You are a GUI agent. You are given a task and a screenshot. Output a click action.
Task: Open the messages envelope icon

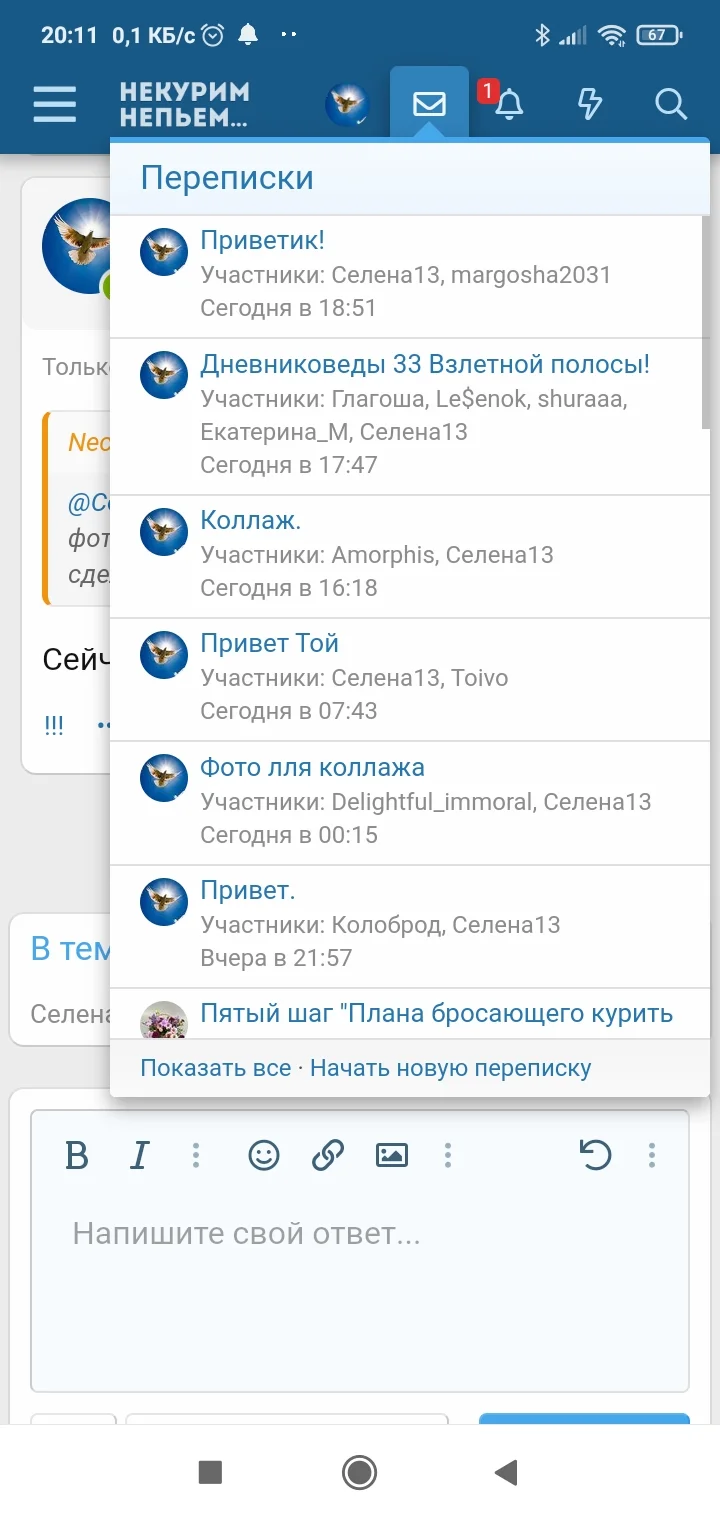coord(429,103)
